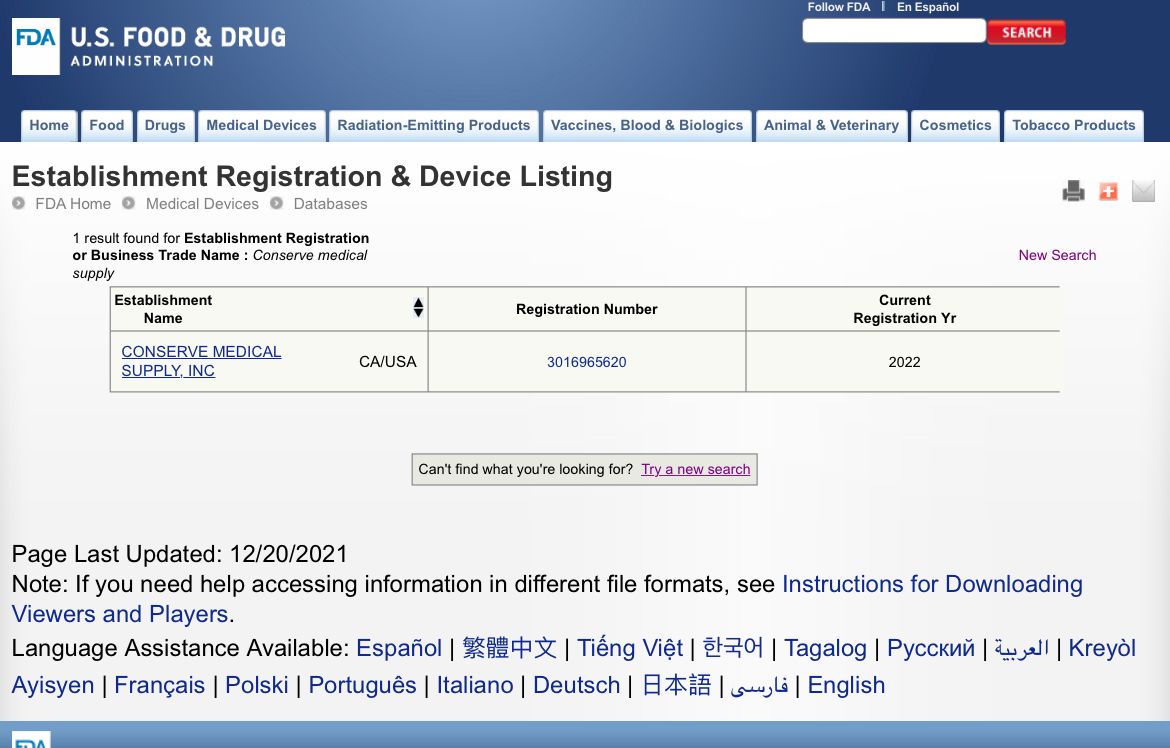Click the footer FDA logo
Viewport: 1170px width, 748px height.
pos(31,740)
